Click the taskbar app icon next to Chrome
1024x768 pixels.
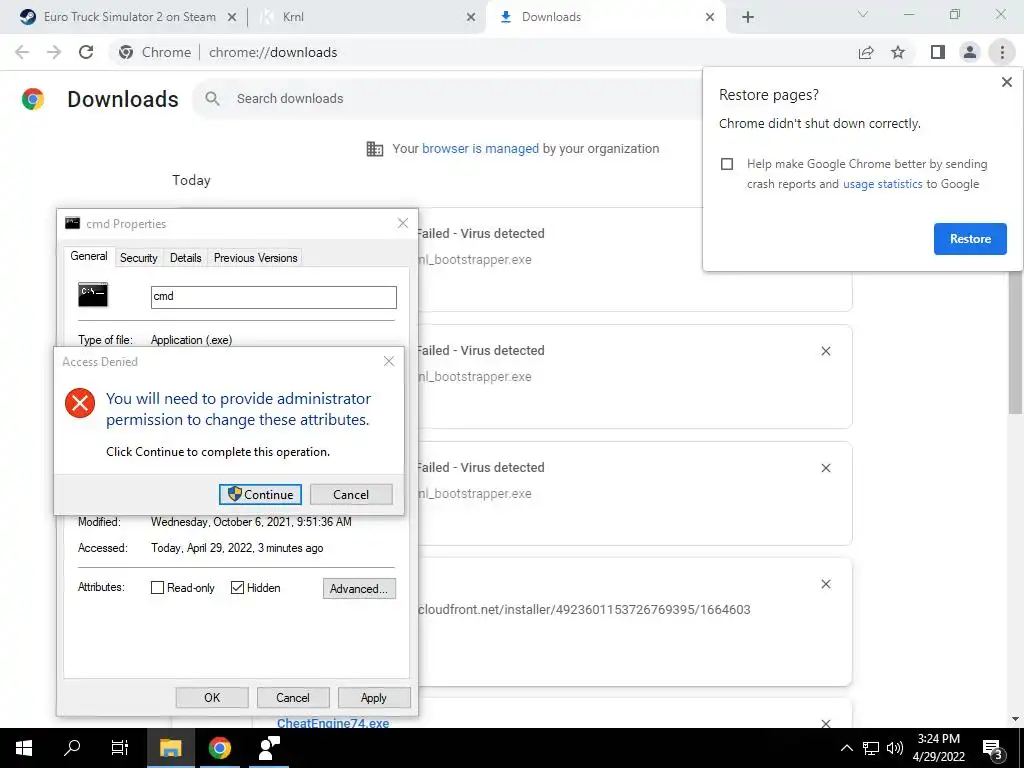(x=269, y=748)
